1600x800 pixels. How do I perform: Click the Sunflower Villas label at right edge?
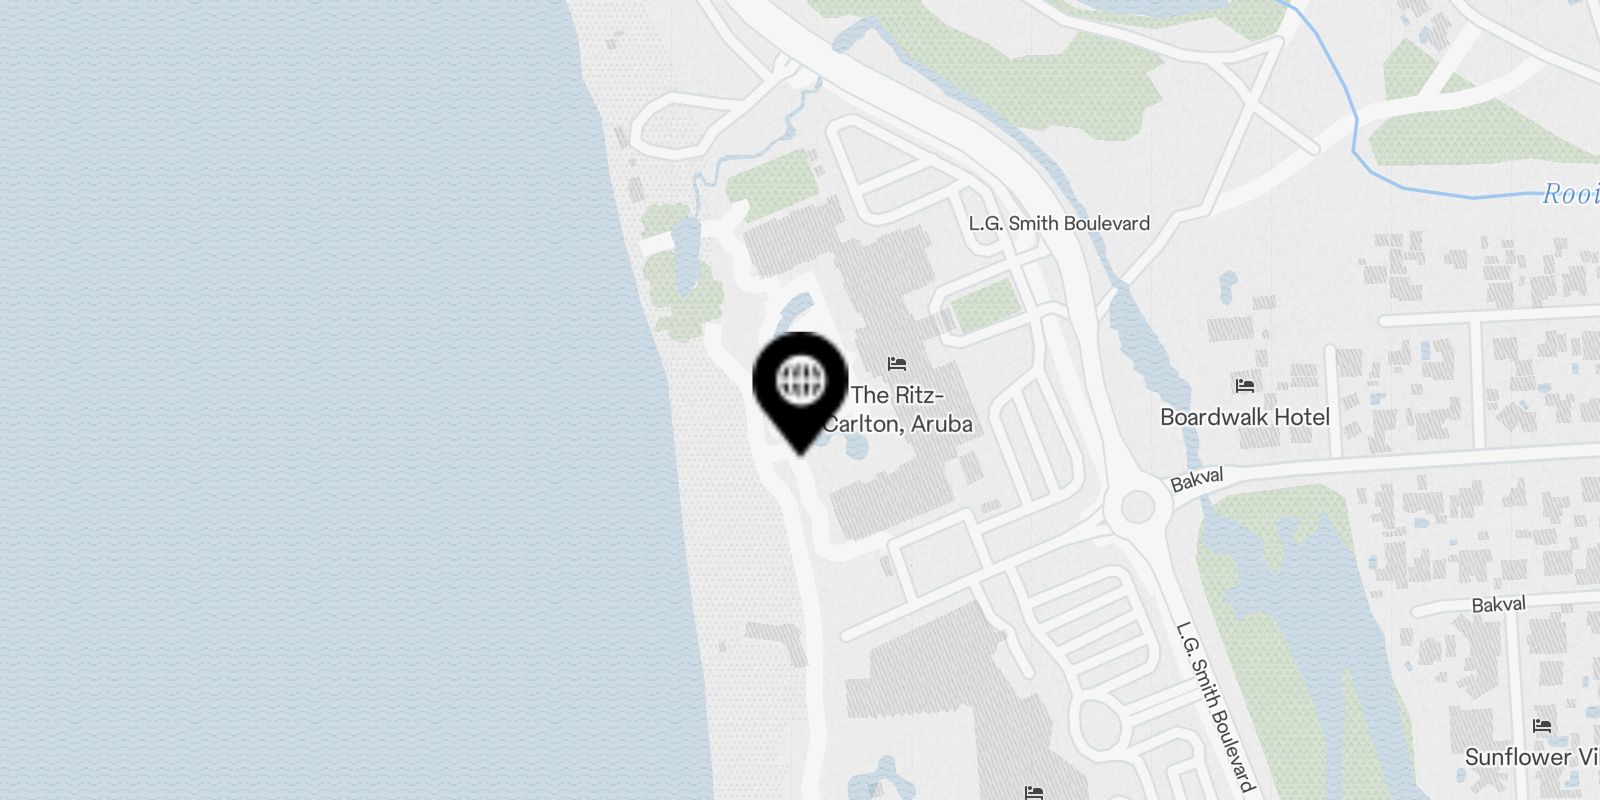(1532, 757)
